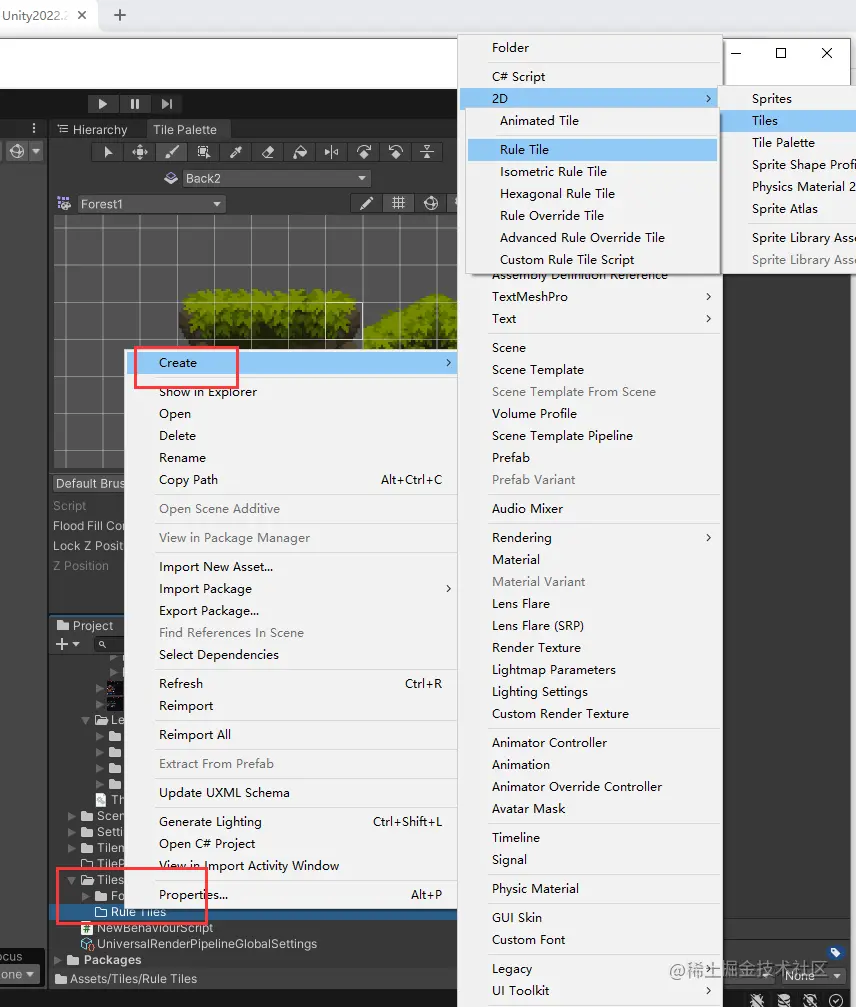Image resolution: width=856 pixels, height=1007 pixels.
Task: Toggle palette Edit pencil button
Action: click(x=367, y=204)
